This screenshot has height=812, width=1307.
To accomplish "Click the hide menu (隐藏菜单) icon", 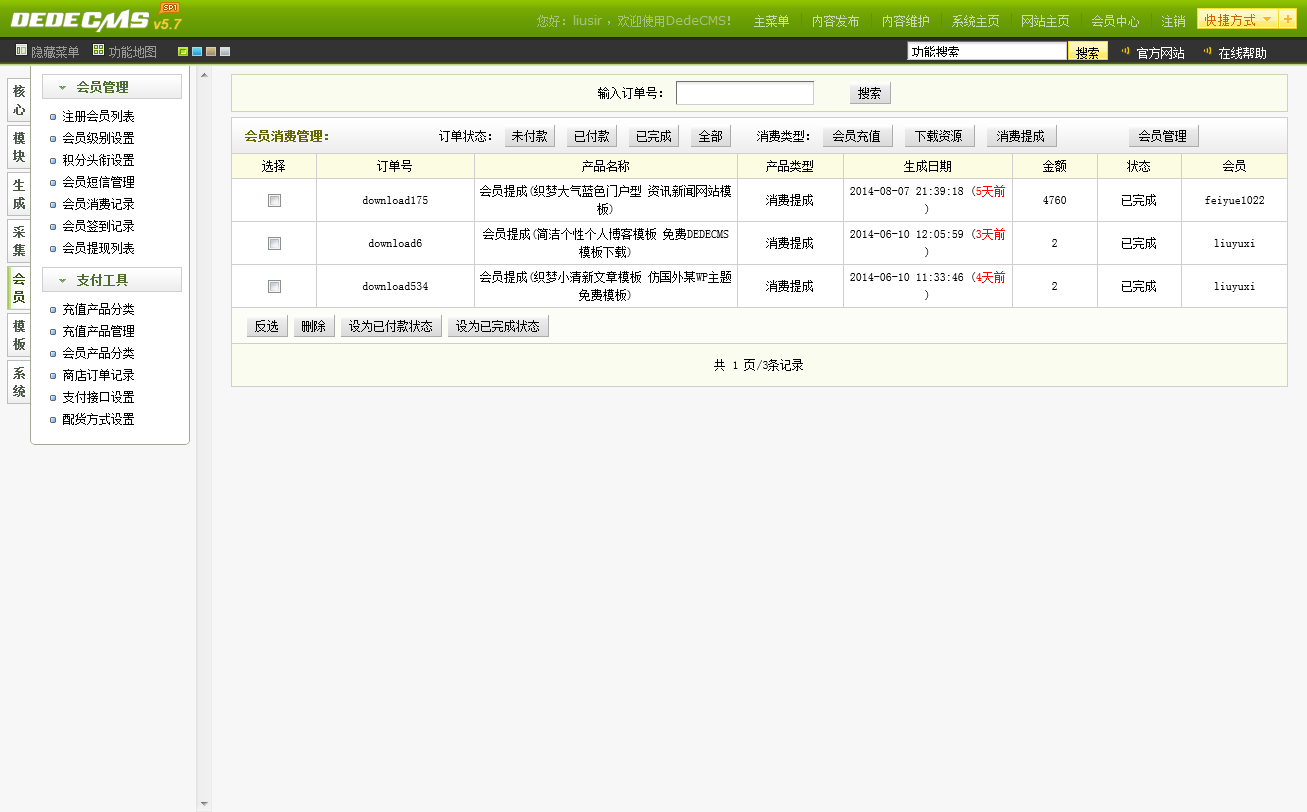I will pos(22,50).
